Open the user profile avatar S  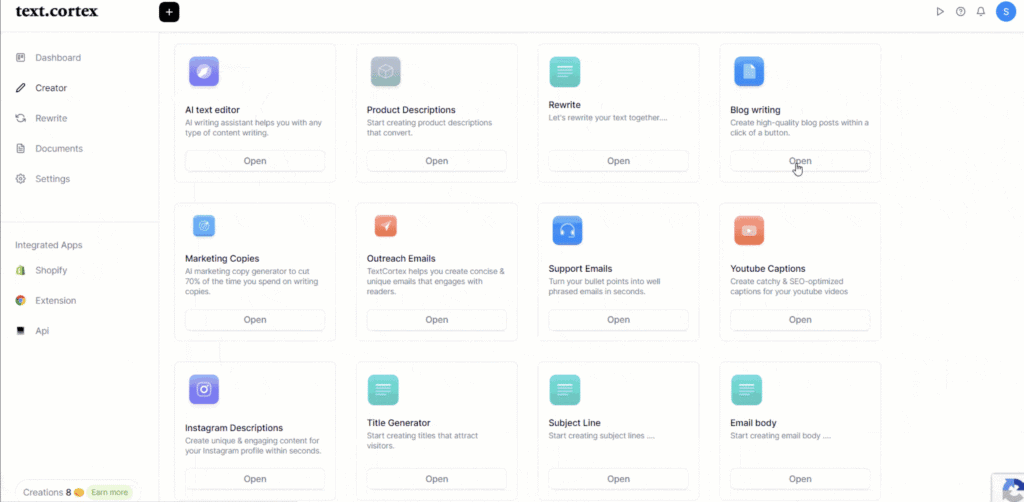pos(1005,12)
